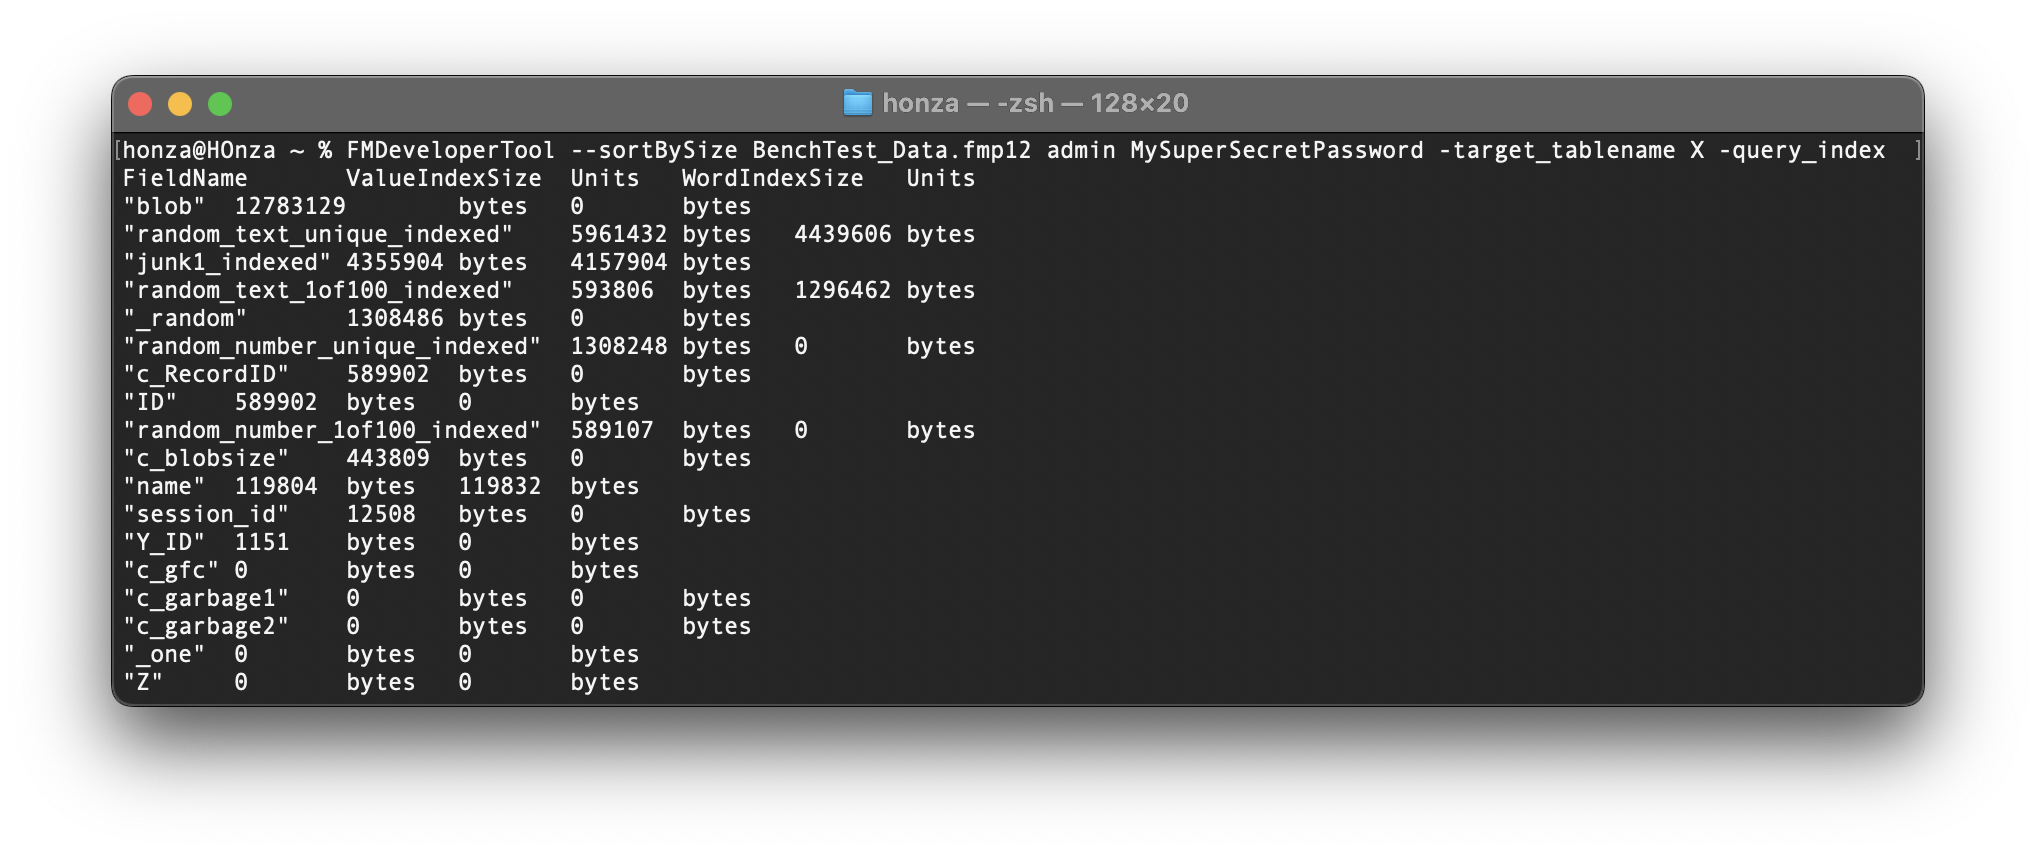Click the "c_garbage2" field name

click(x=206, y=627)
